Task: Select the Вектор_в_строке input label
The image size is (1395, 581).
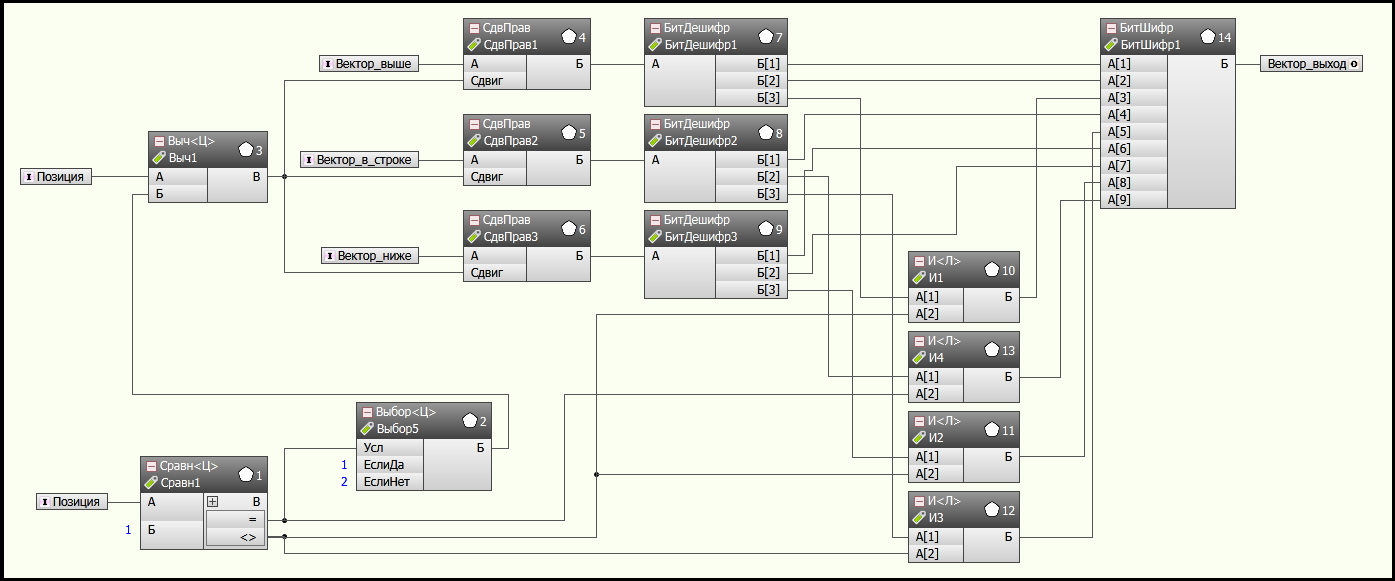Action: pos(360,160)
